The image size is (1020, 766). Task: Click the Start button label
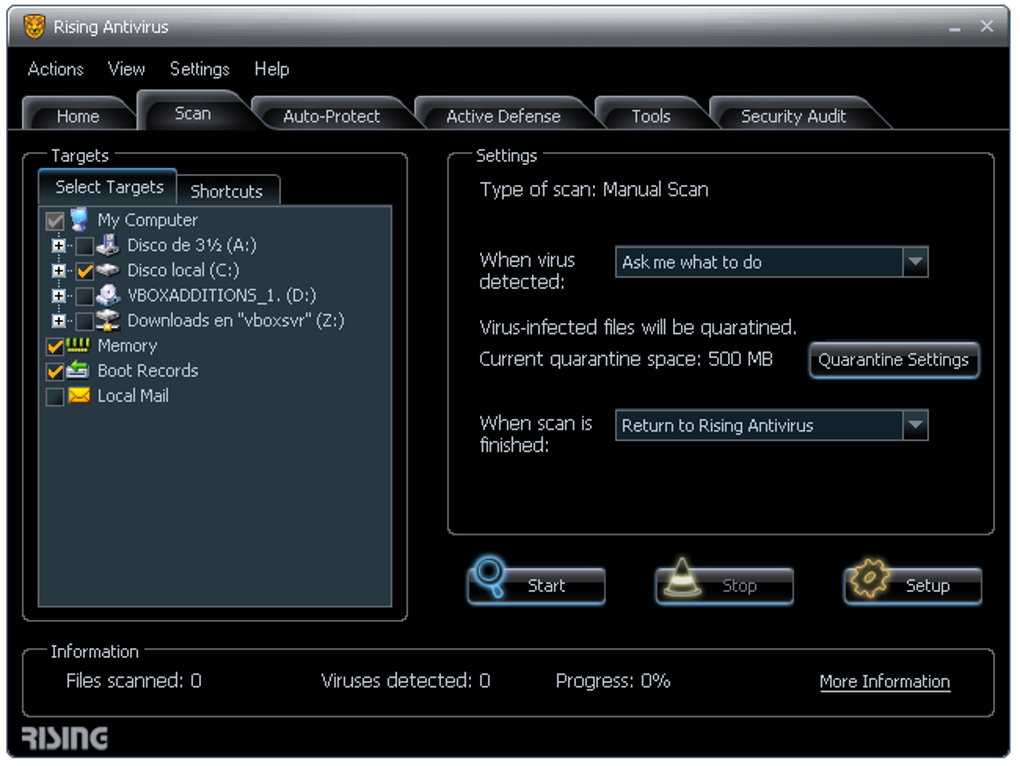(x=546, y=586)
